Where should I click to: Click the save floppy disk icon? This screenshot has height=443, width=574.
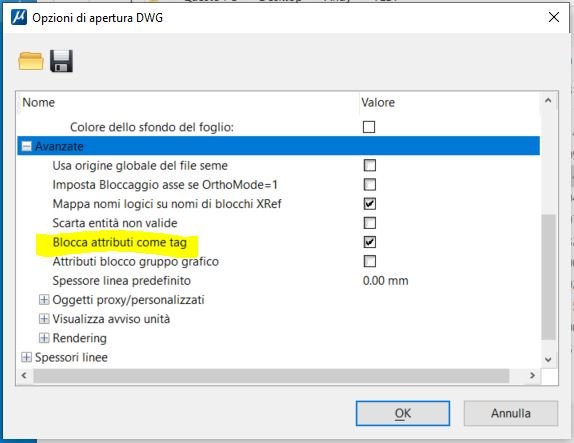point(61,61)
